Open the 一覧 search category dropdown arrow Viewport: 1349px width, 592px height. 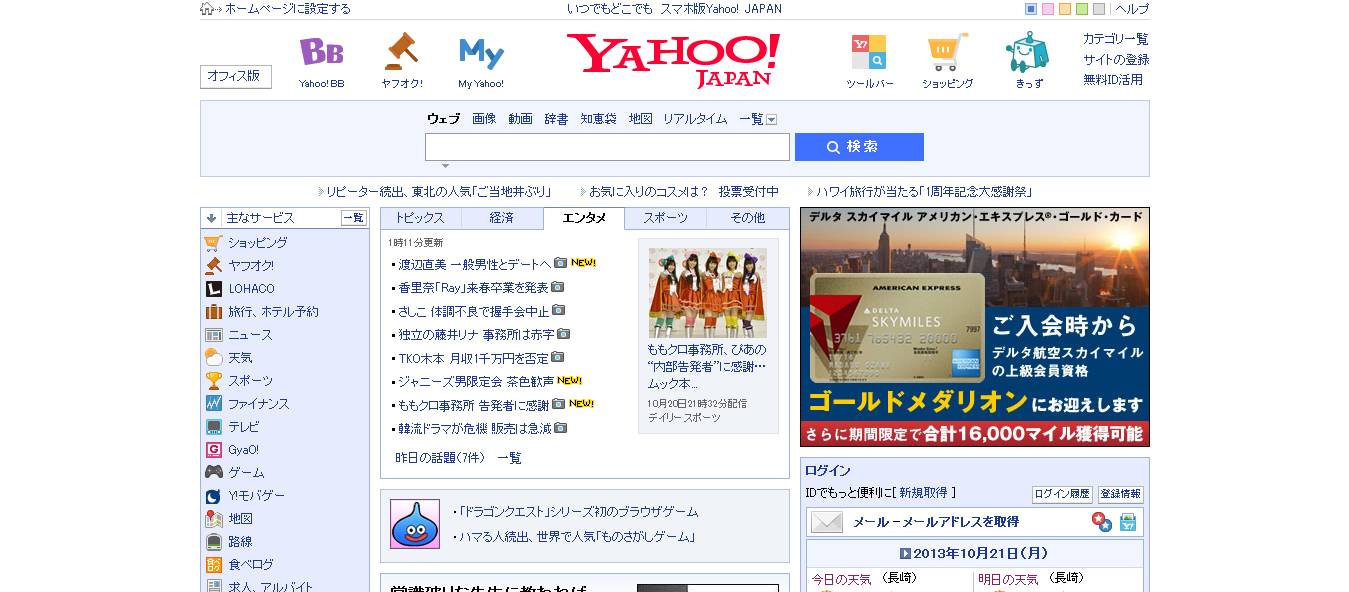772,119
